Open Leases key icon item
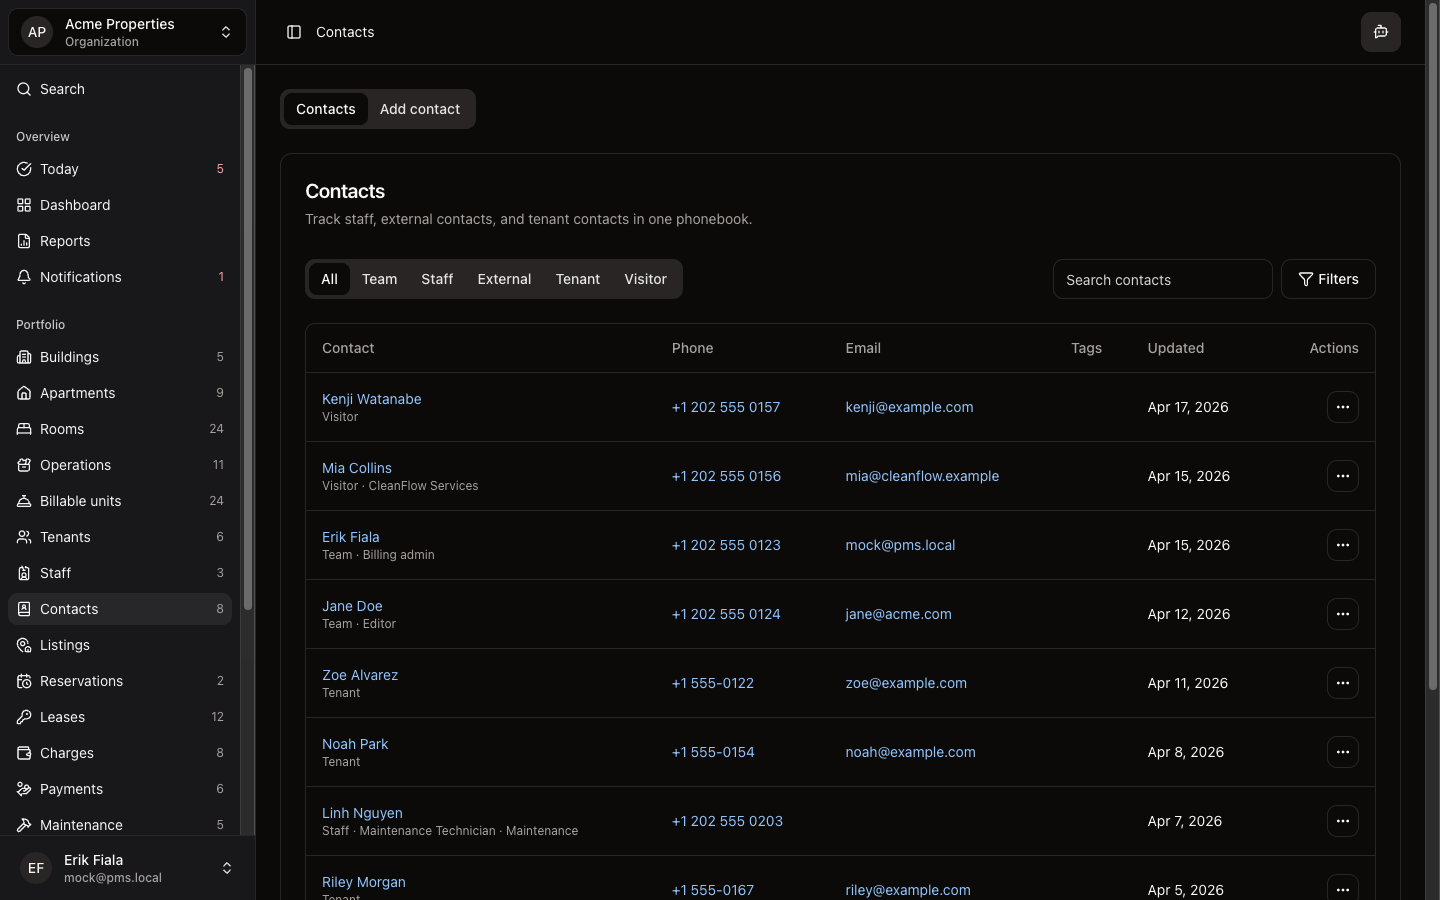The width and height of the screenshot is (1440, 900). coord(24,717)
